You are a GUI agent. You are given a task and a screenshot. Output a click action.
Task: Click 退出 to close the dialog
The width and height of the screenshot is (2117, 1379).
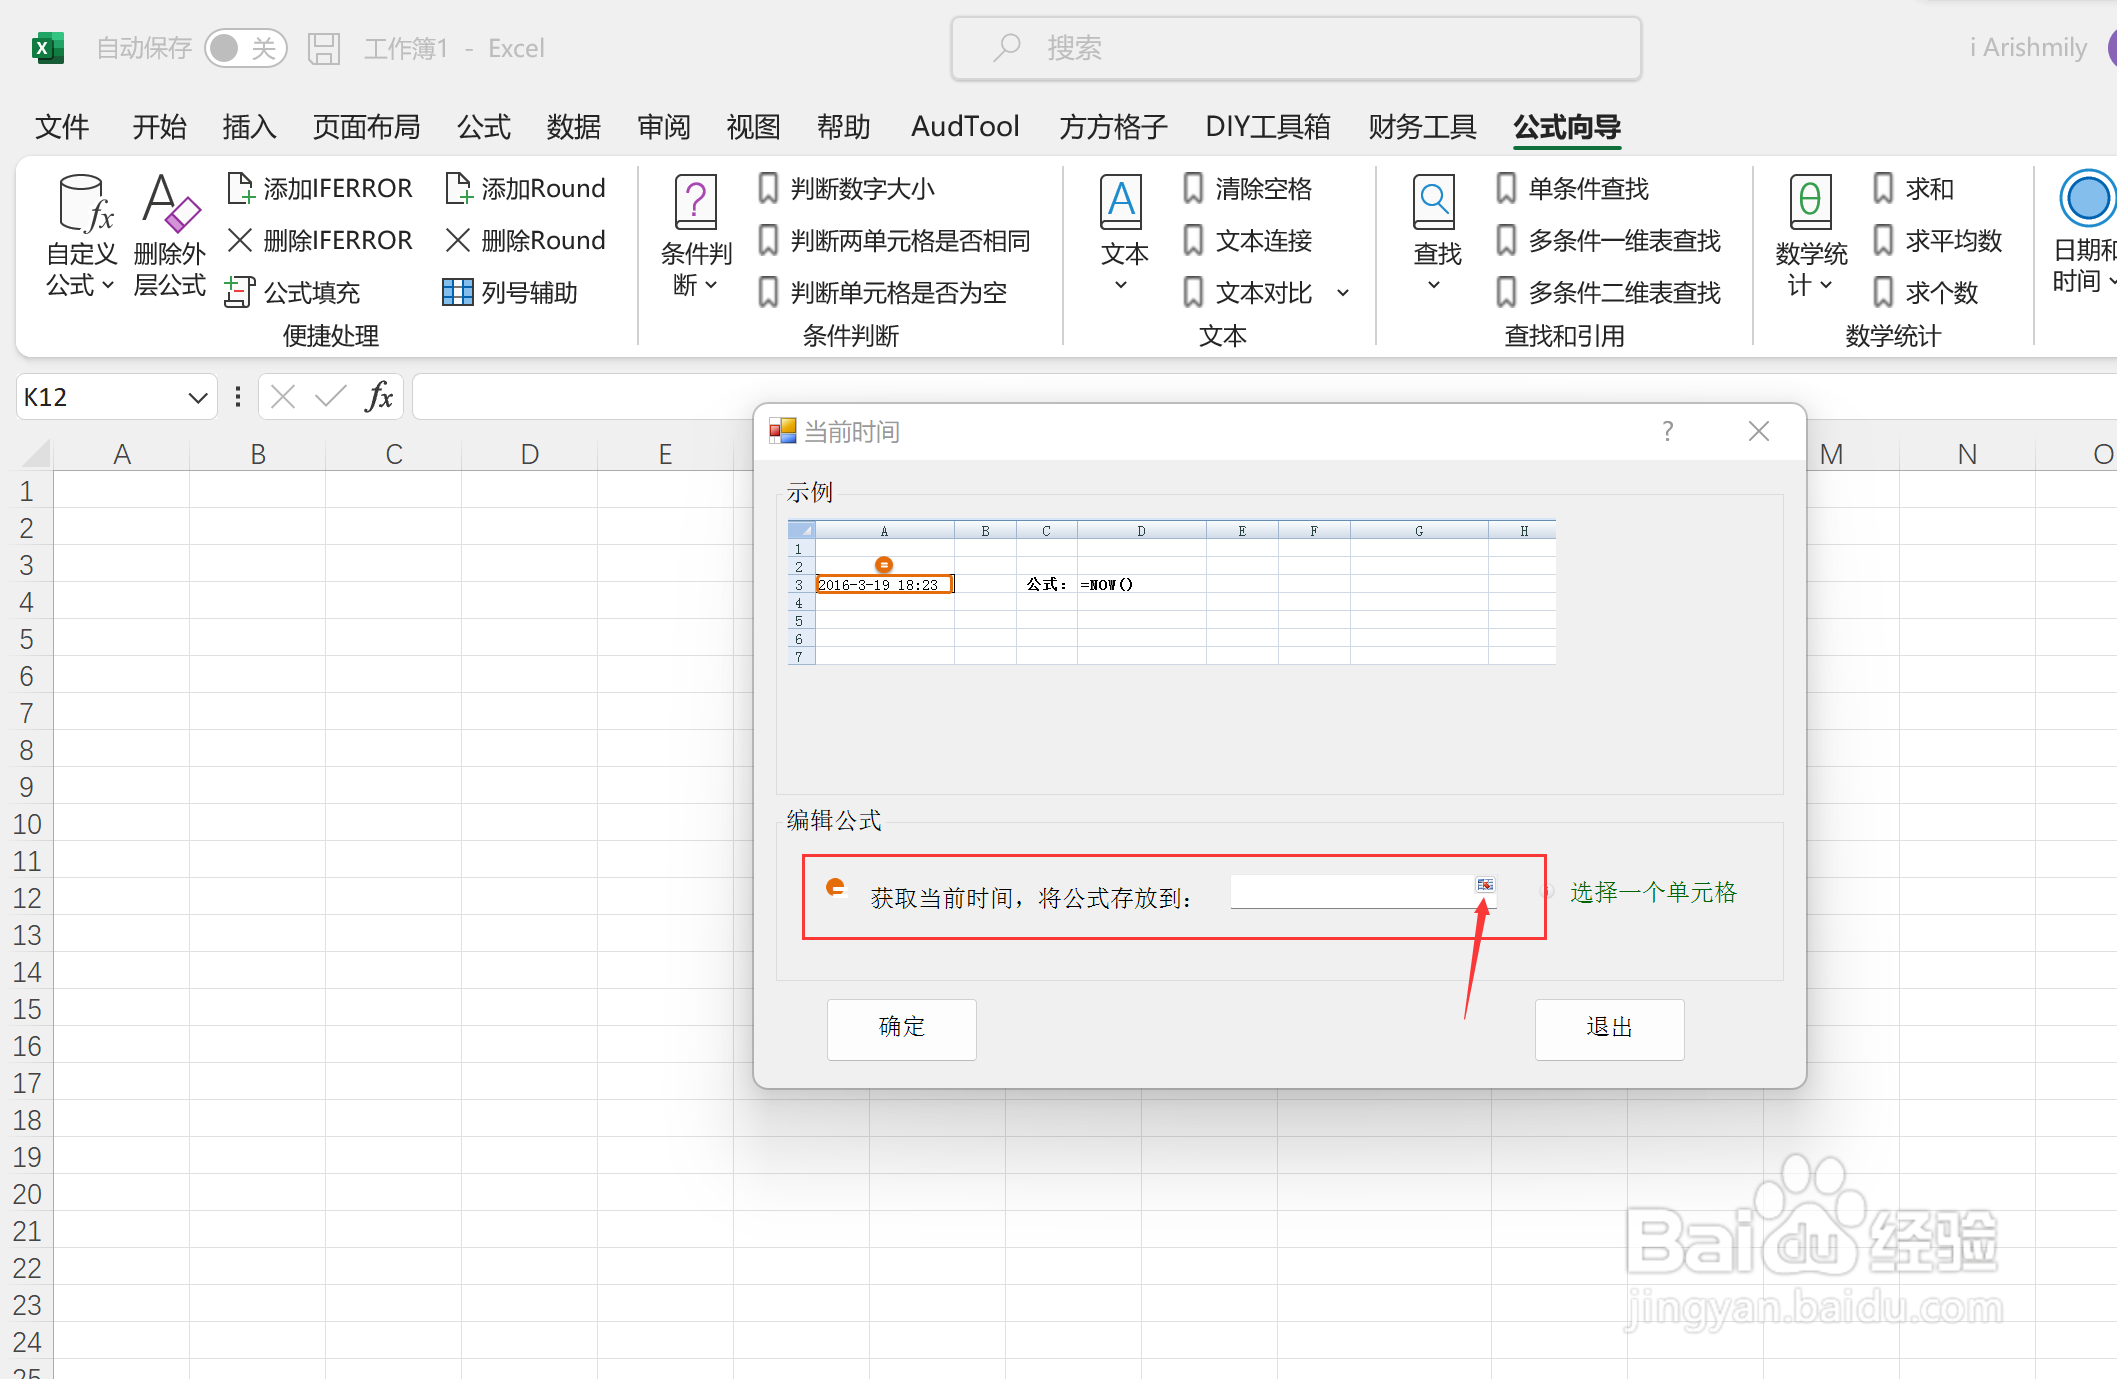[x=1609, y=1029]
